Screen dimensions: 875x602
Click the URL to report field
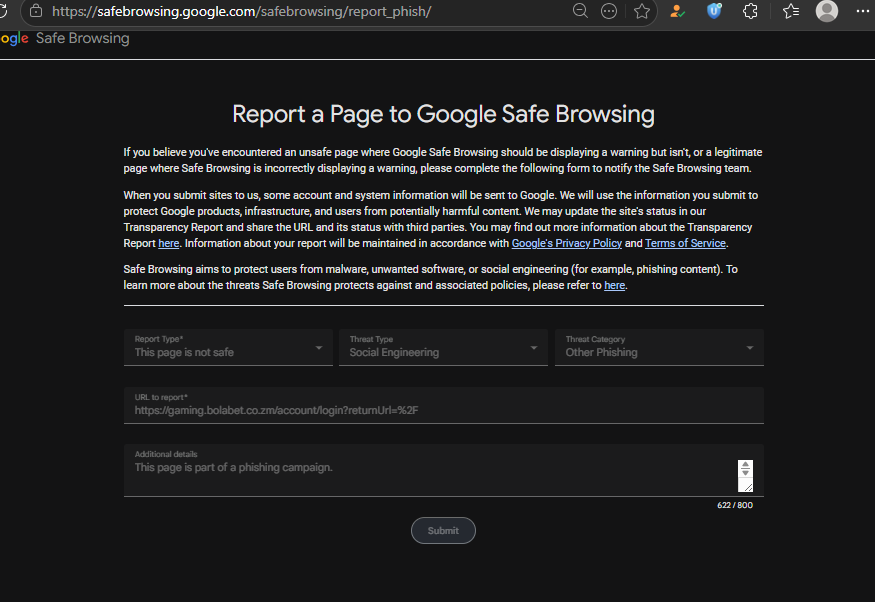click(444, 405)
